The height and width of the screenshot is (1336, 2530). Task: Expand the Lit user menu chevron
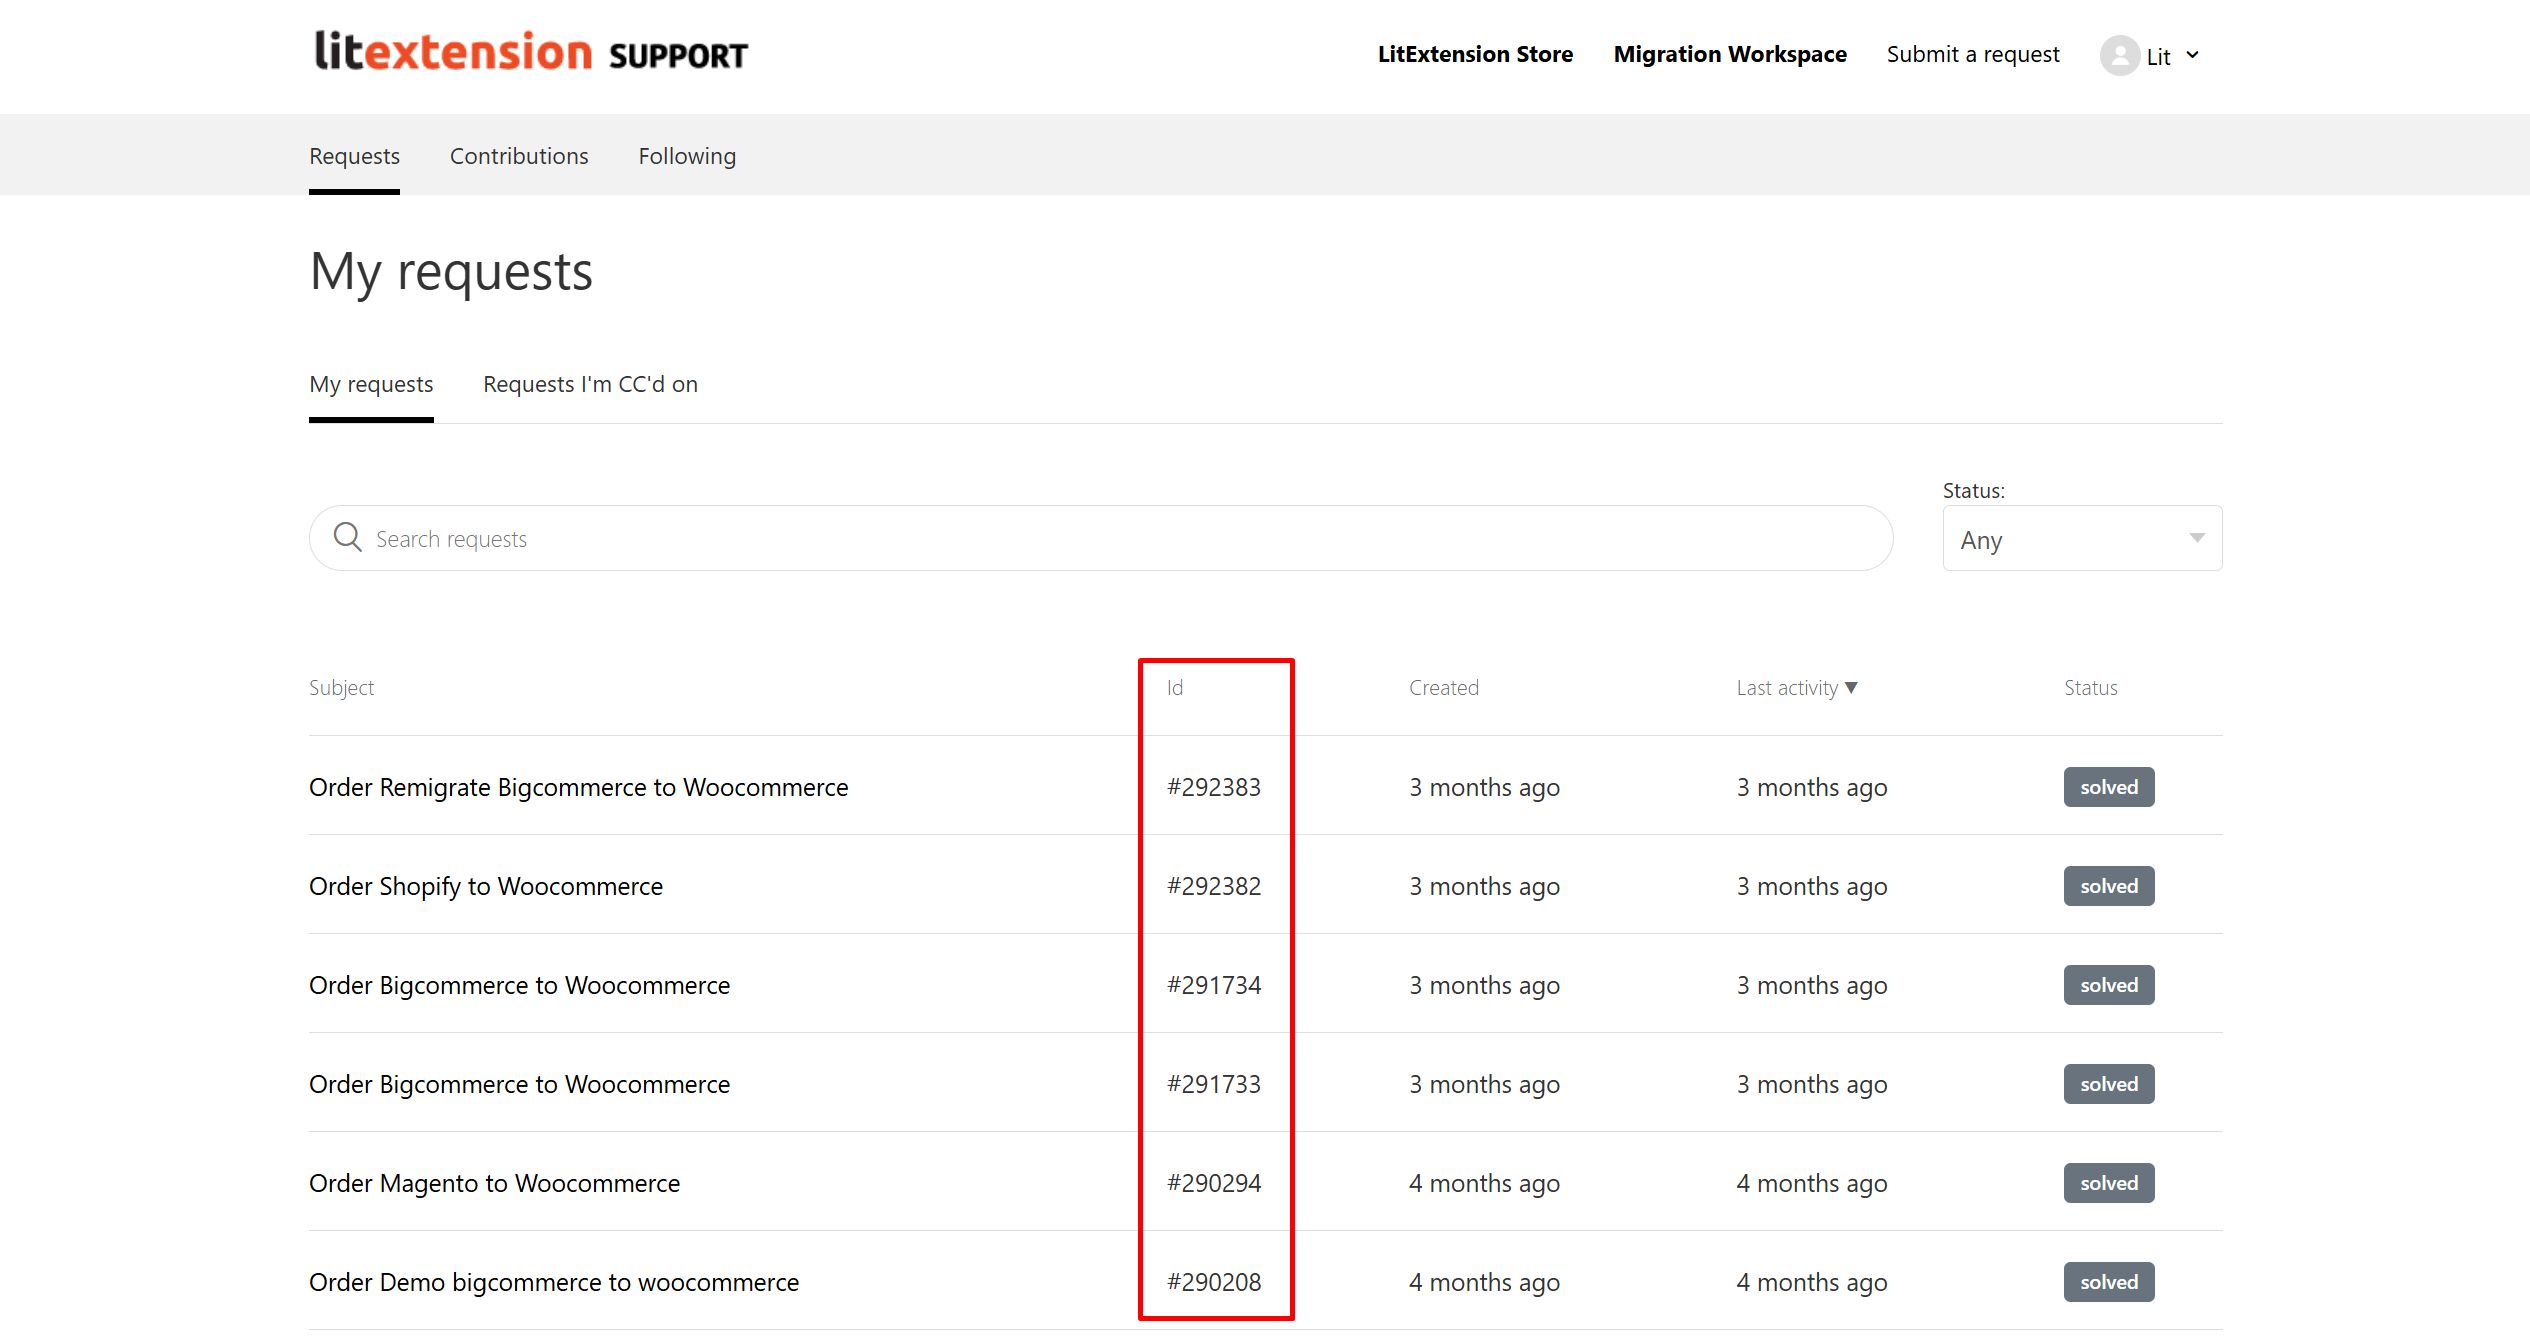(x=2192, y=55)
